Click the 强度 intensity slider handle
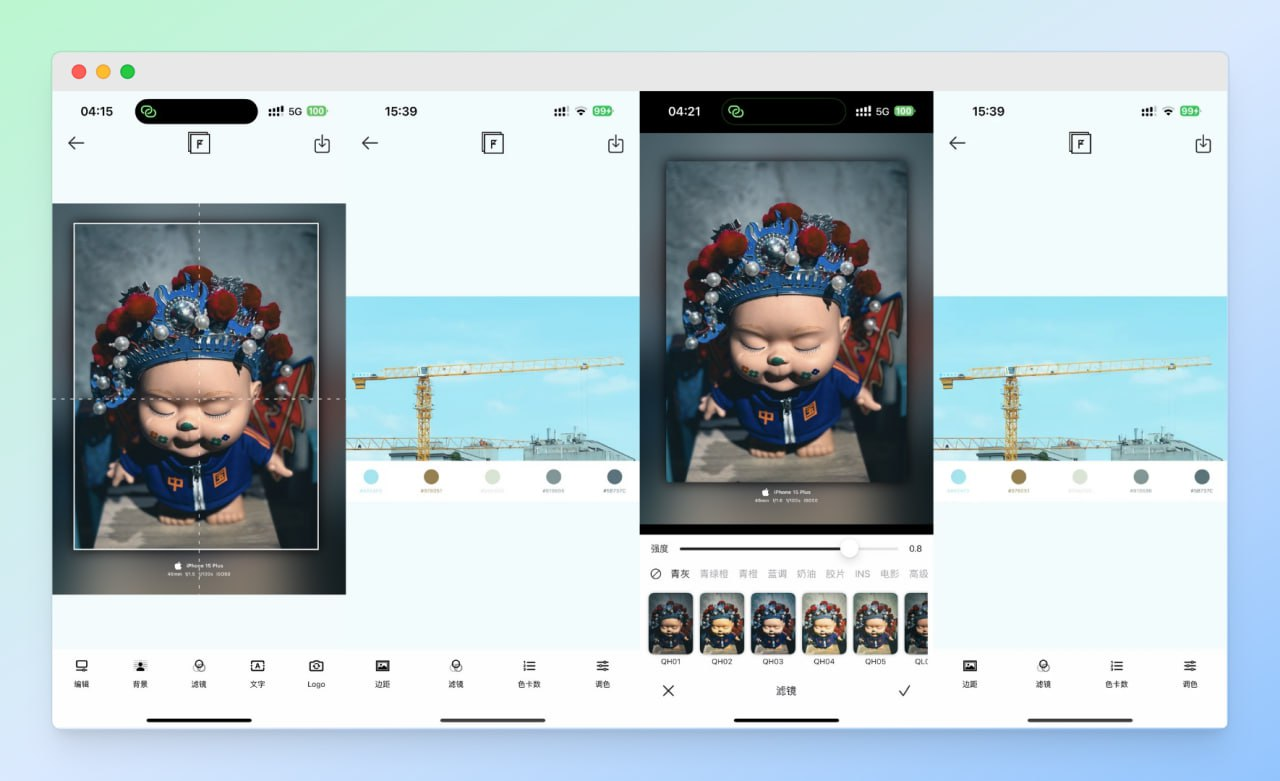The width and height of the screenshot is (1280, 781). (x=849, y=548)
